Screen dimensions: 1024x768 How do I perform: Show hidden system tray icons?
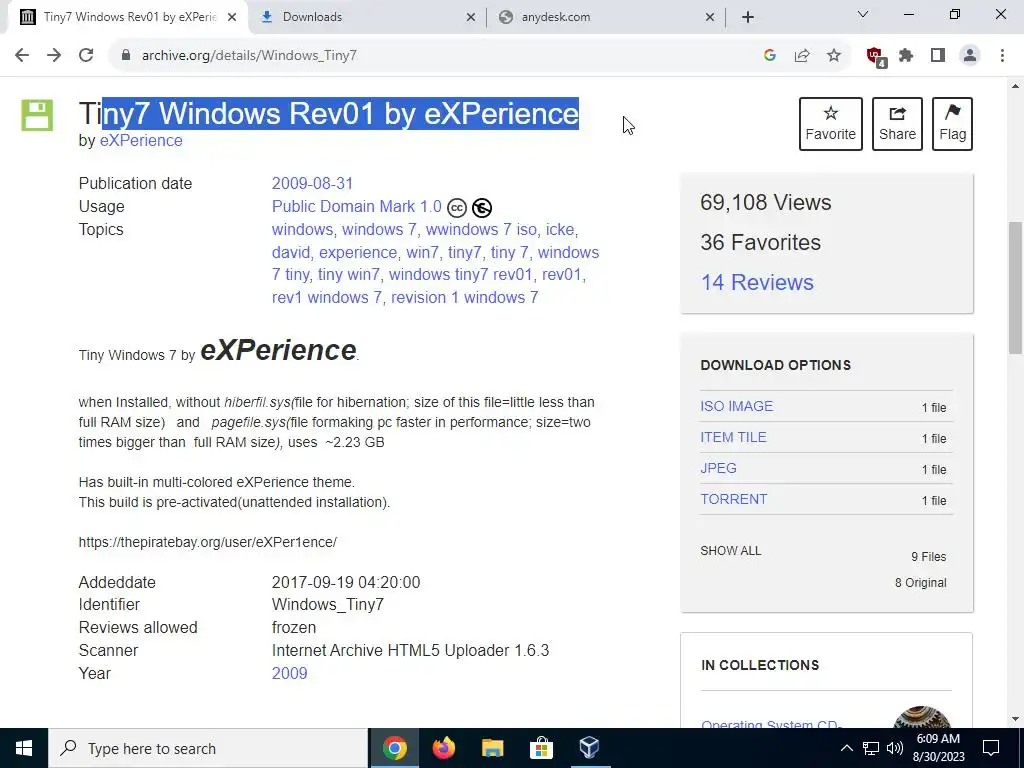point(846,748)
